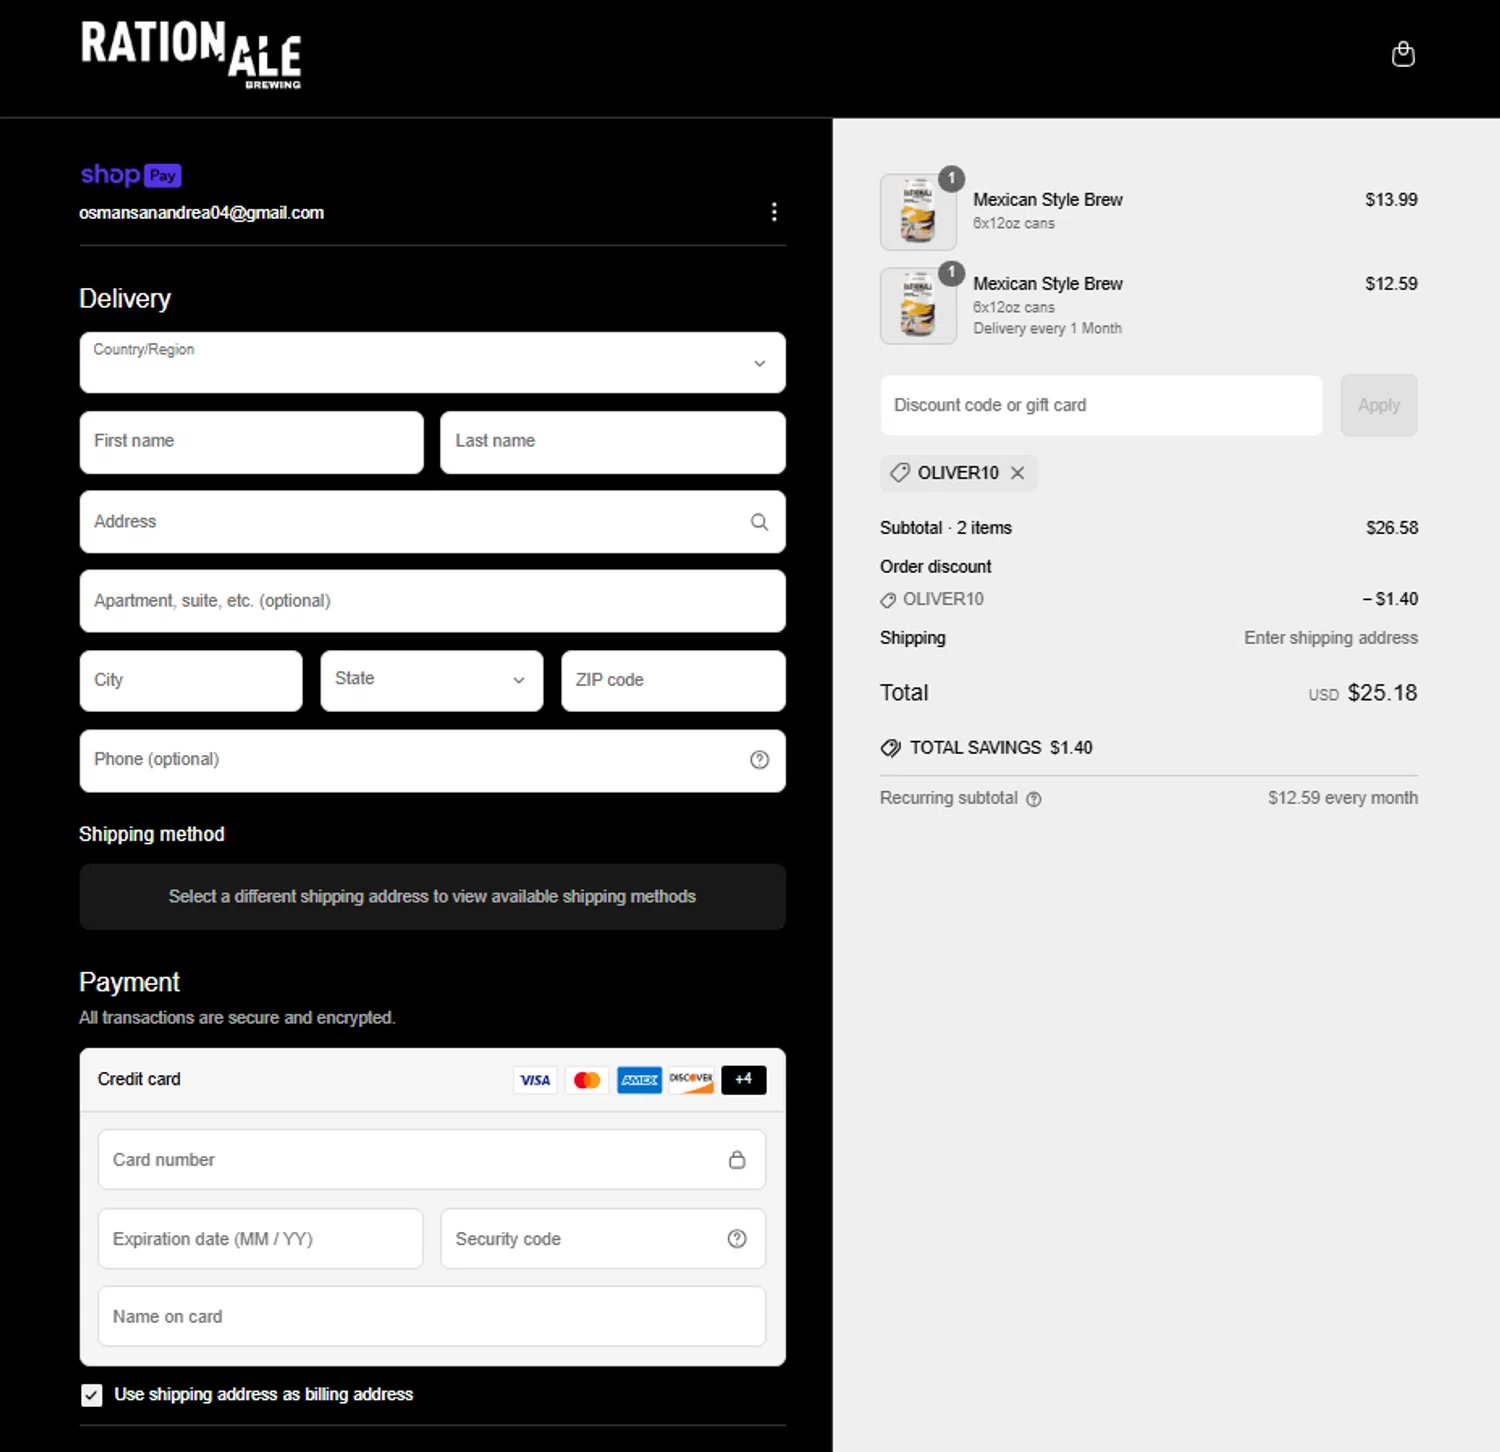
Task: Click the Subtotal value $26.58
Action: [1392, 528]
